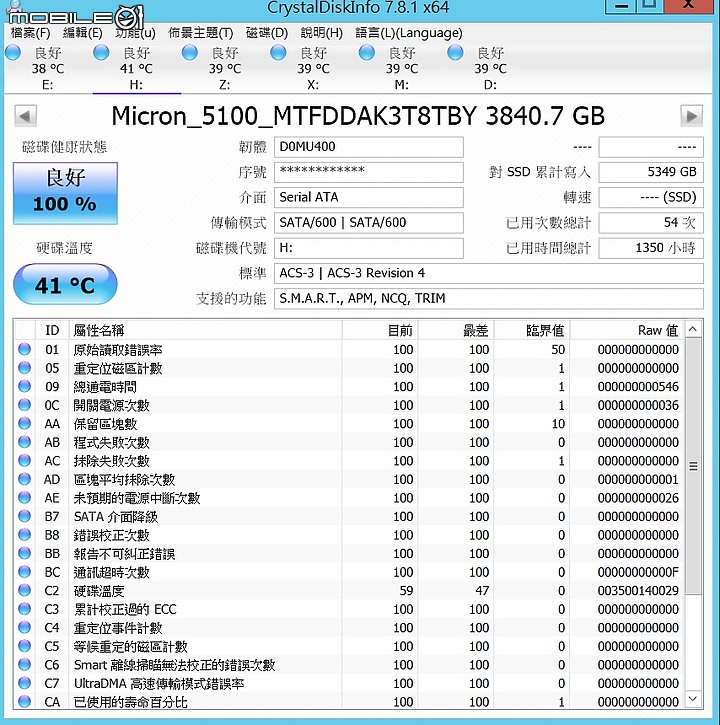Click status orb for attribute AA
Screen dimensions: 720x725
tap(25, 424)
